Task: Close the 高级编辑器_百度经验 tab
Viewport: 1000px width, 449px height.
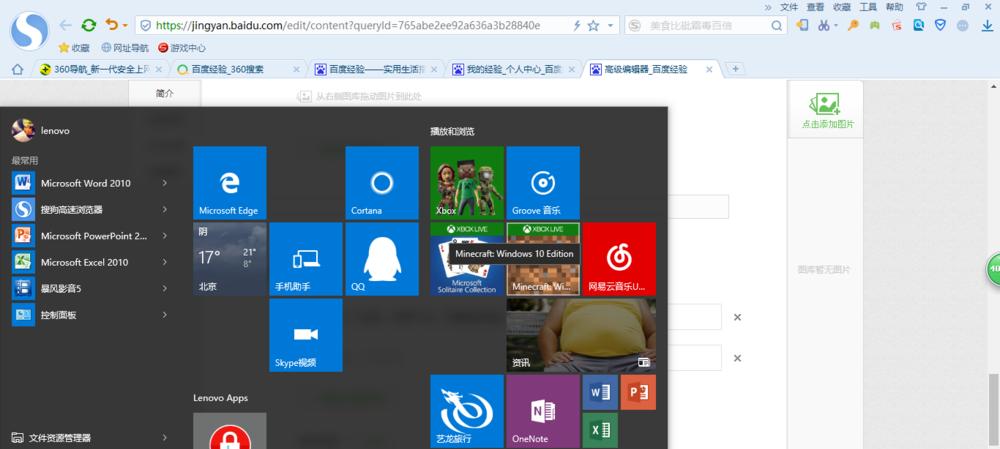Action: pyautogui.click(x=709, y=70)
